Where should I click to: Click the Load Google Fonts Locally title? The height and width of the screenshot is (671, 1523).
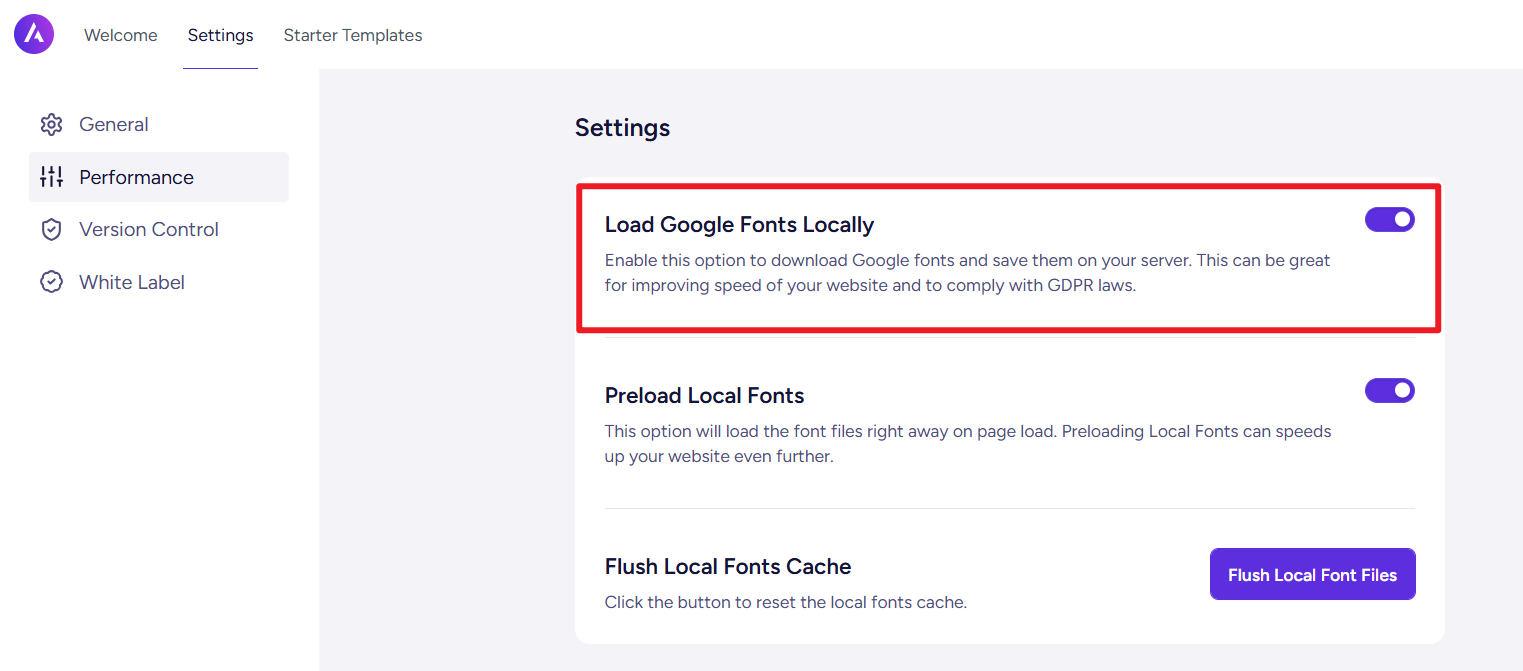740,225
